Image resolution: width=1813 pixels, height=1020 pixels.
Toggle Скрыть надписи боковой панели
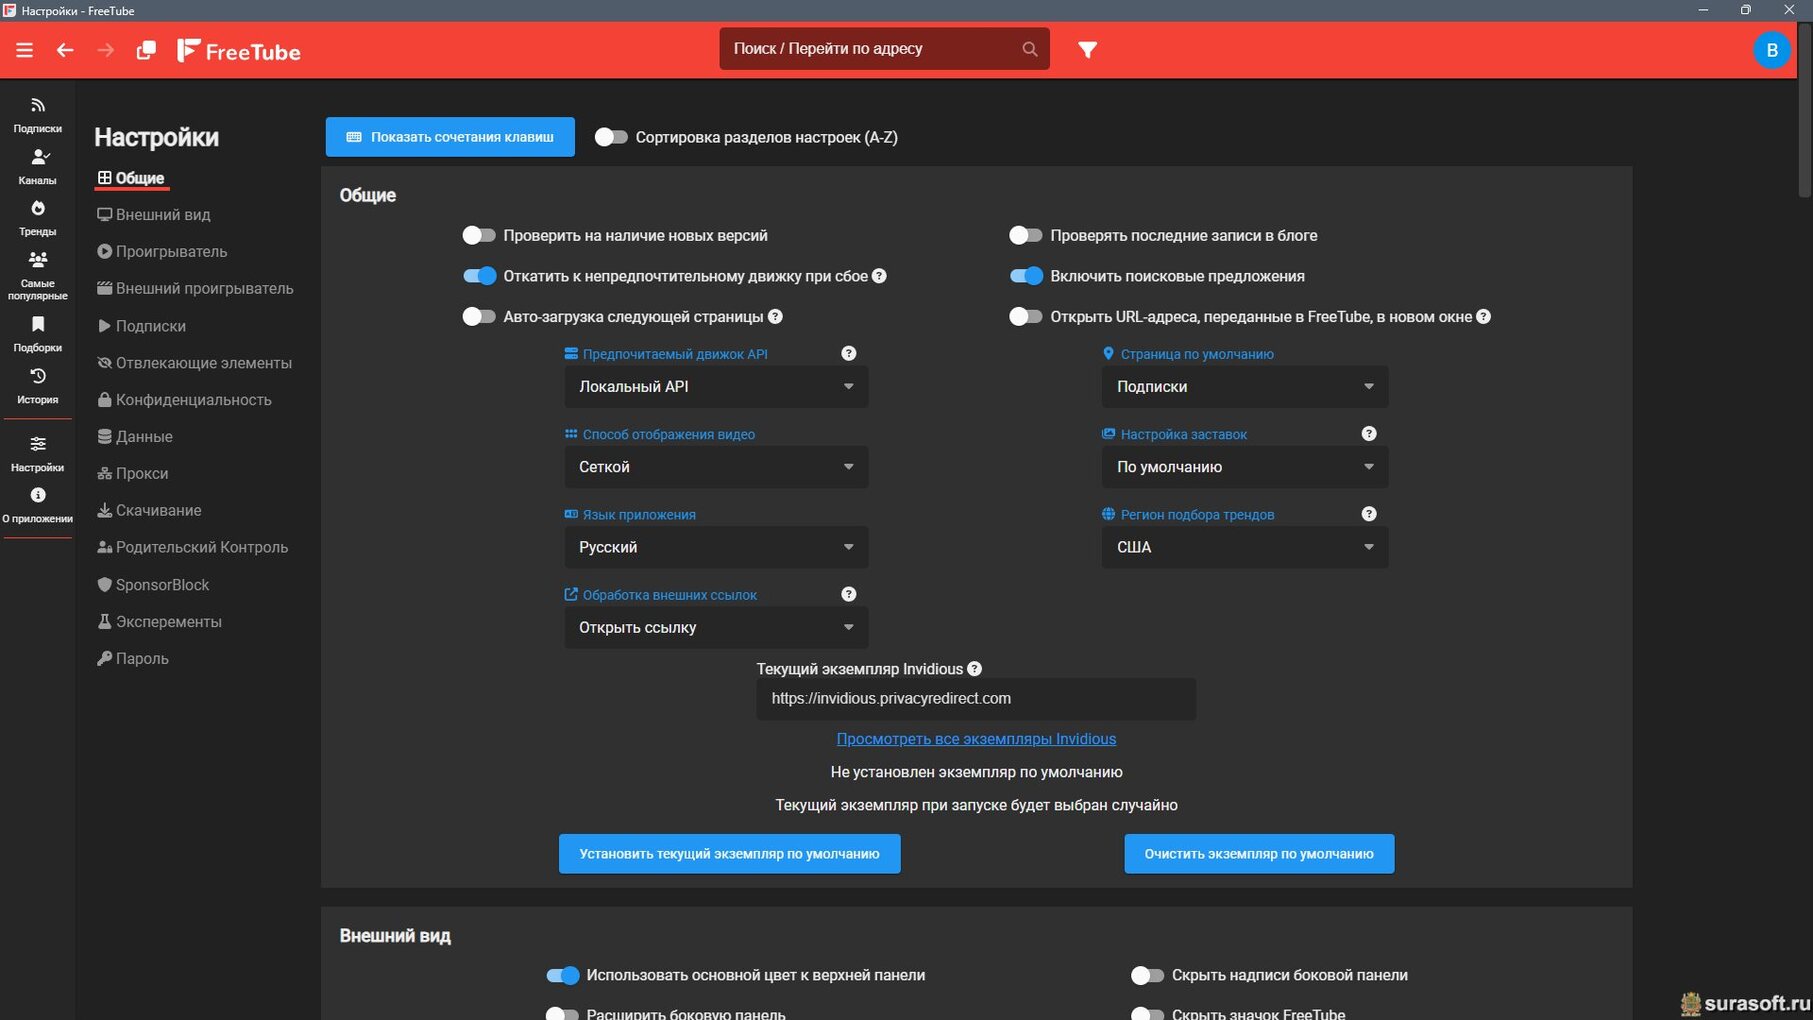click(1147, 975)
